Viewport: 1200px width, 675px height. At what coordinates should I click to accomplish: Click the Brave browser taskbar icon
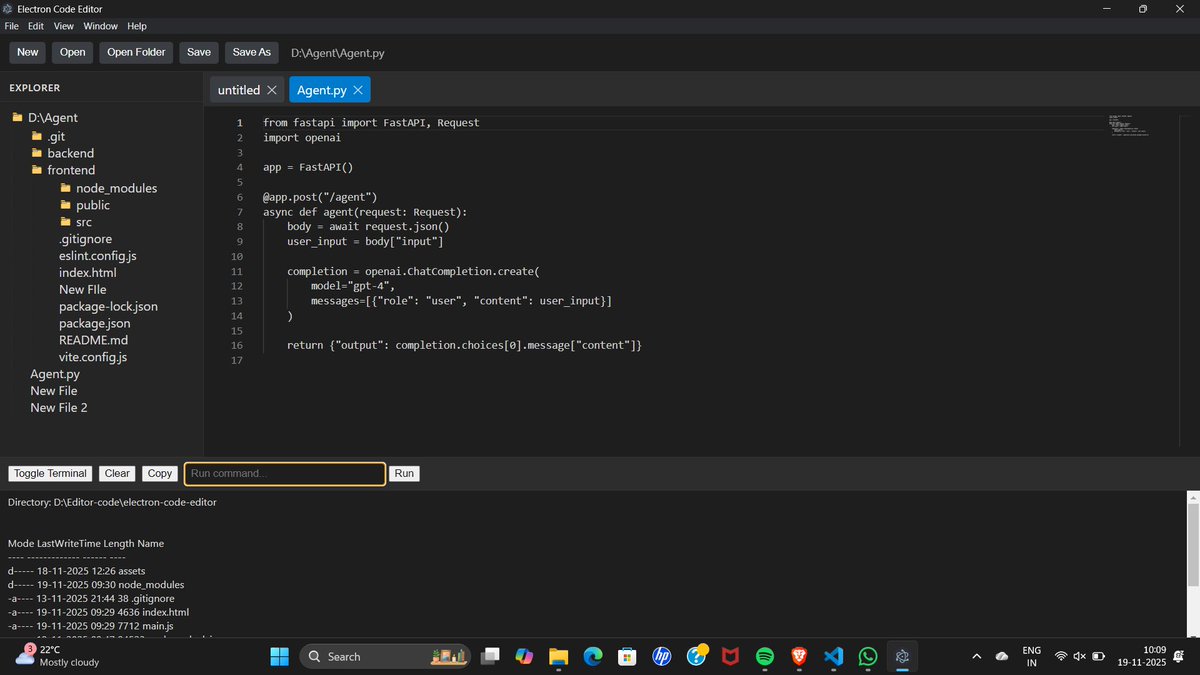pos(798,656)
